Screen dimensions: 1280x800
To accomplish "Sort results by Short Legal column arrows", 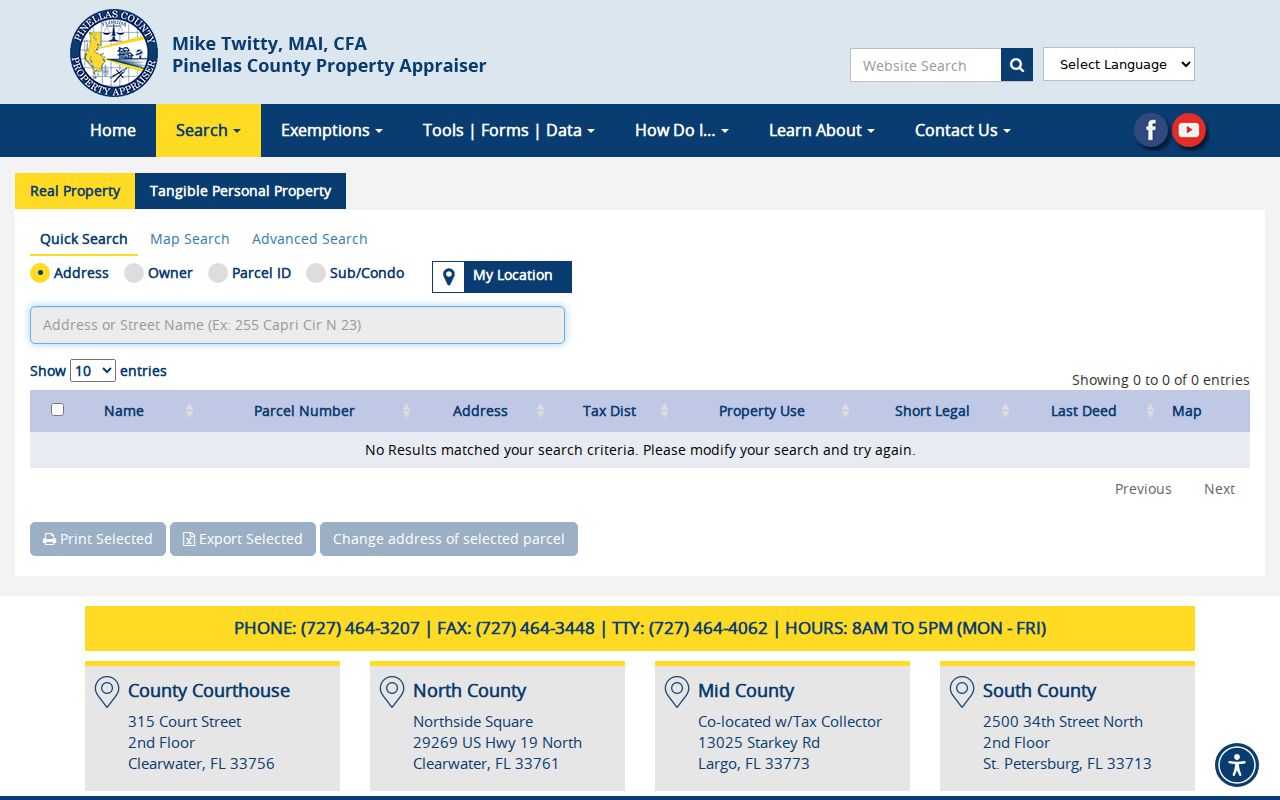I will [x=1005, y=411].
